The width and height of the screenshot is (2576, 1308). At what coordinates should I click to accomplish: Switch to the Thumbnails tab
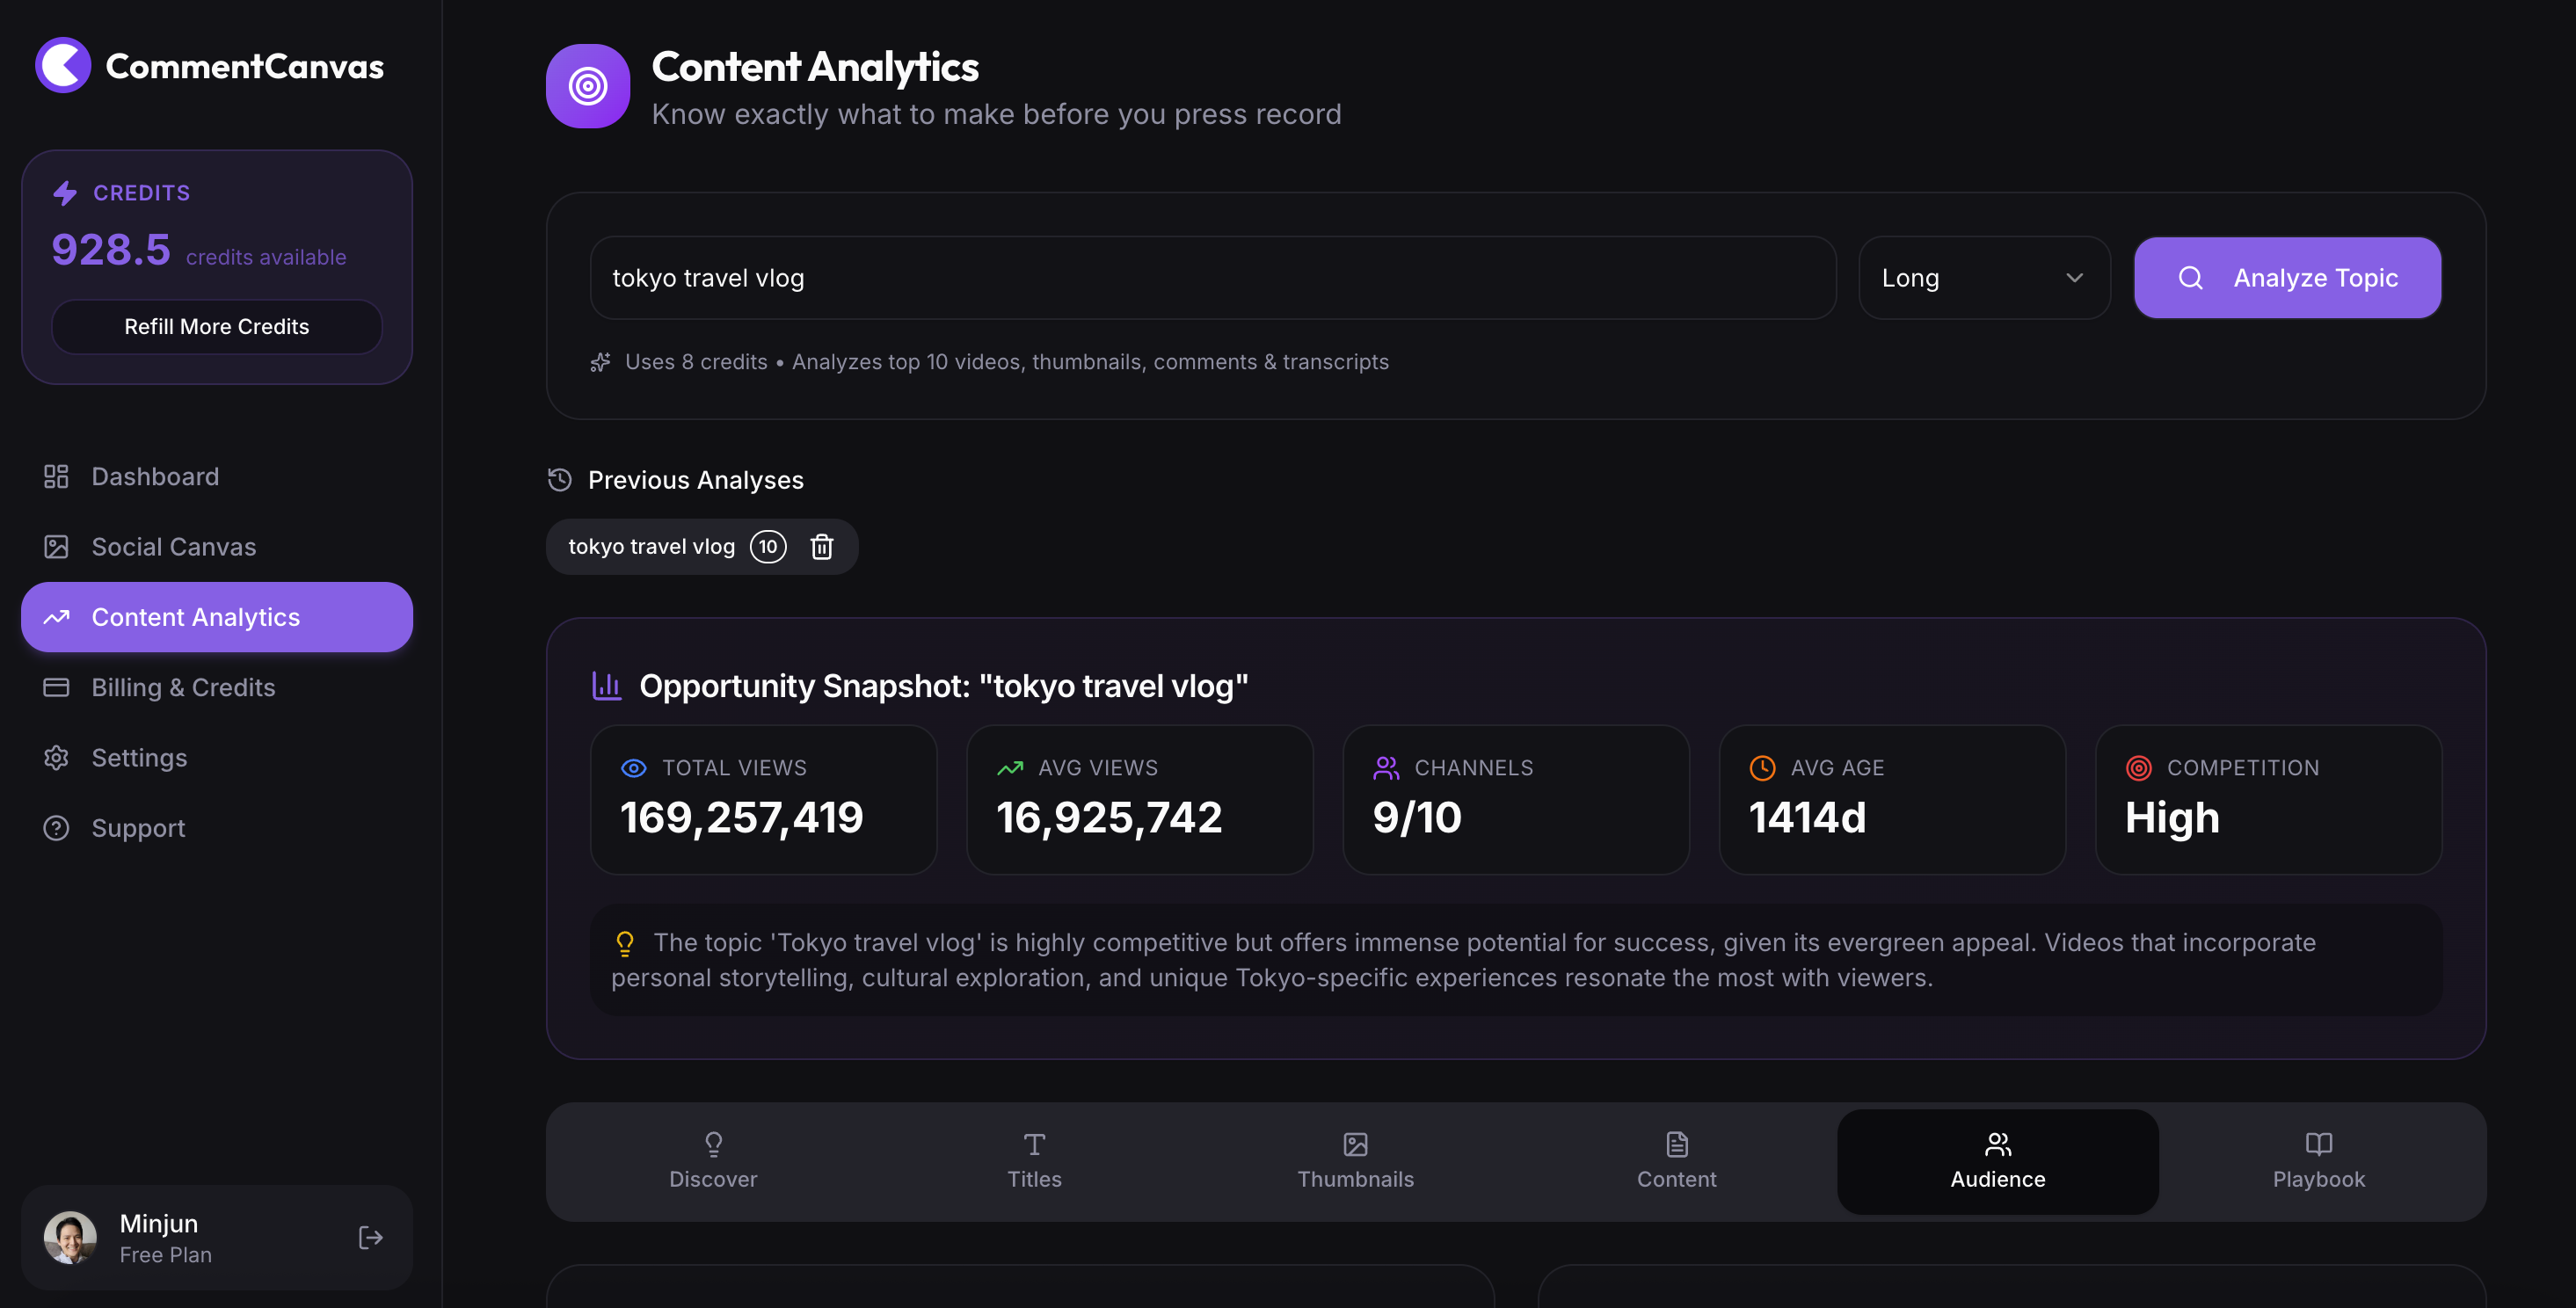[x=1355, y=1162]
